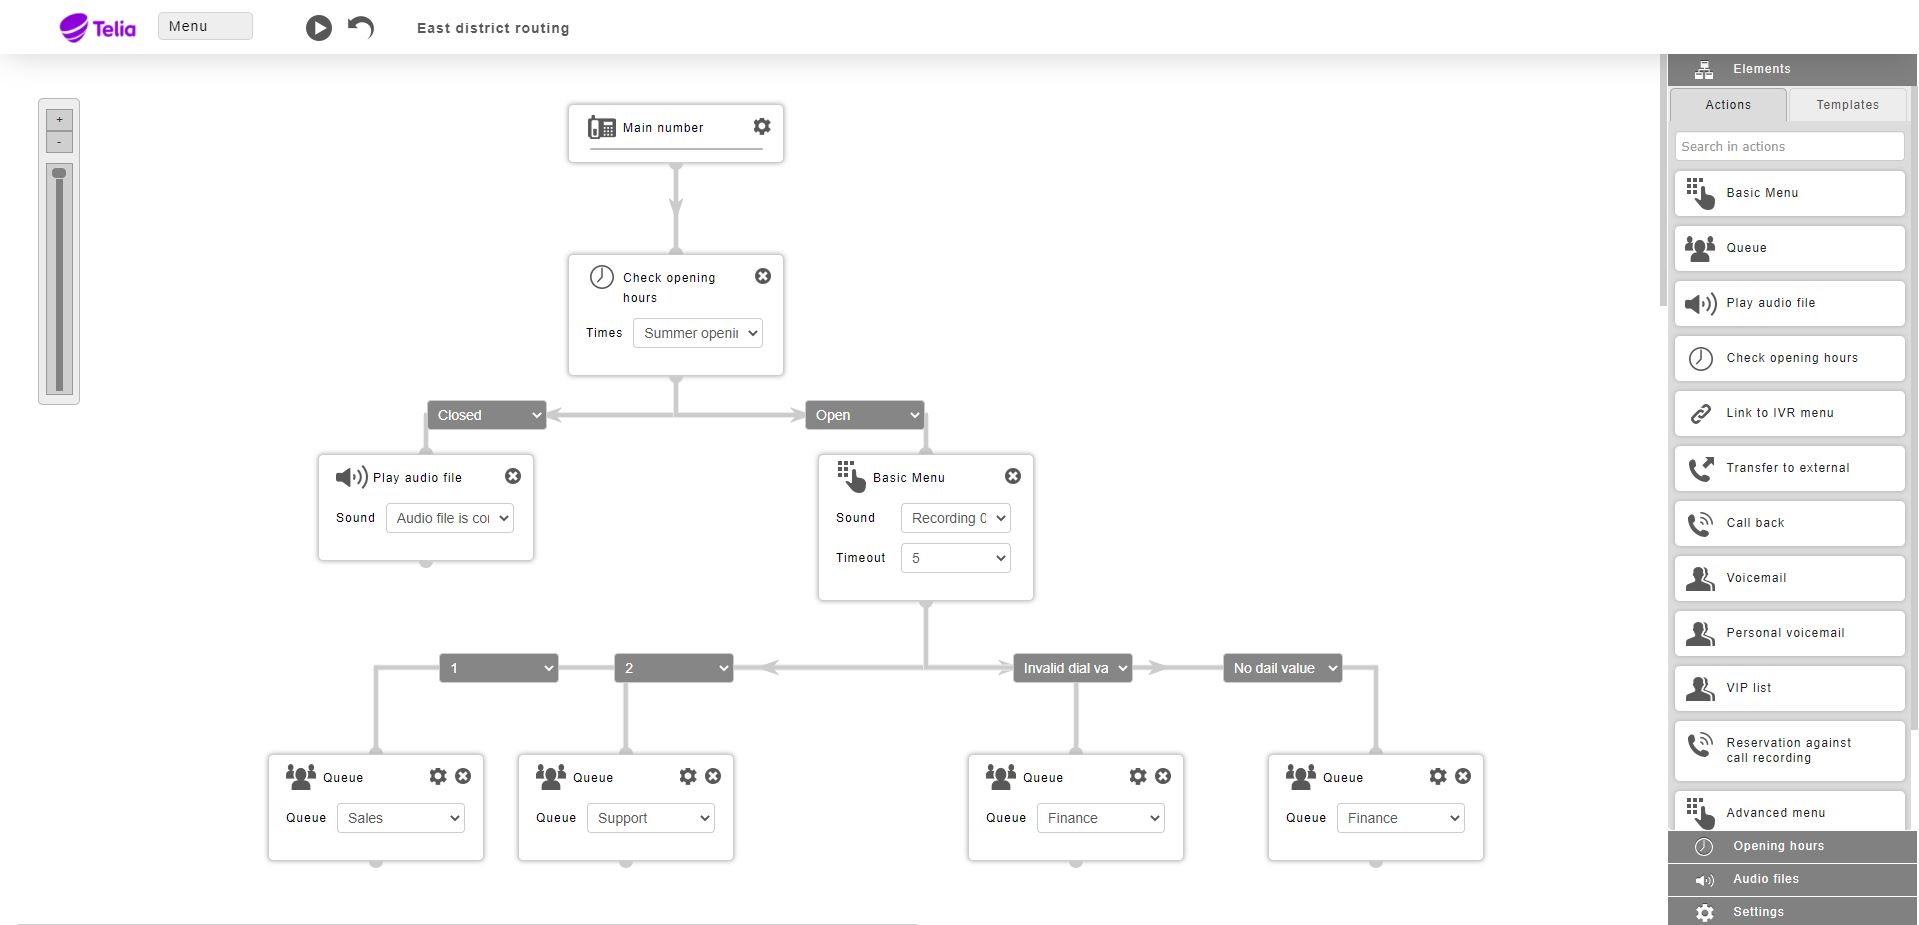
Task: Click the zoom slider handle
Action: point(59,173)
